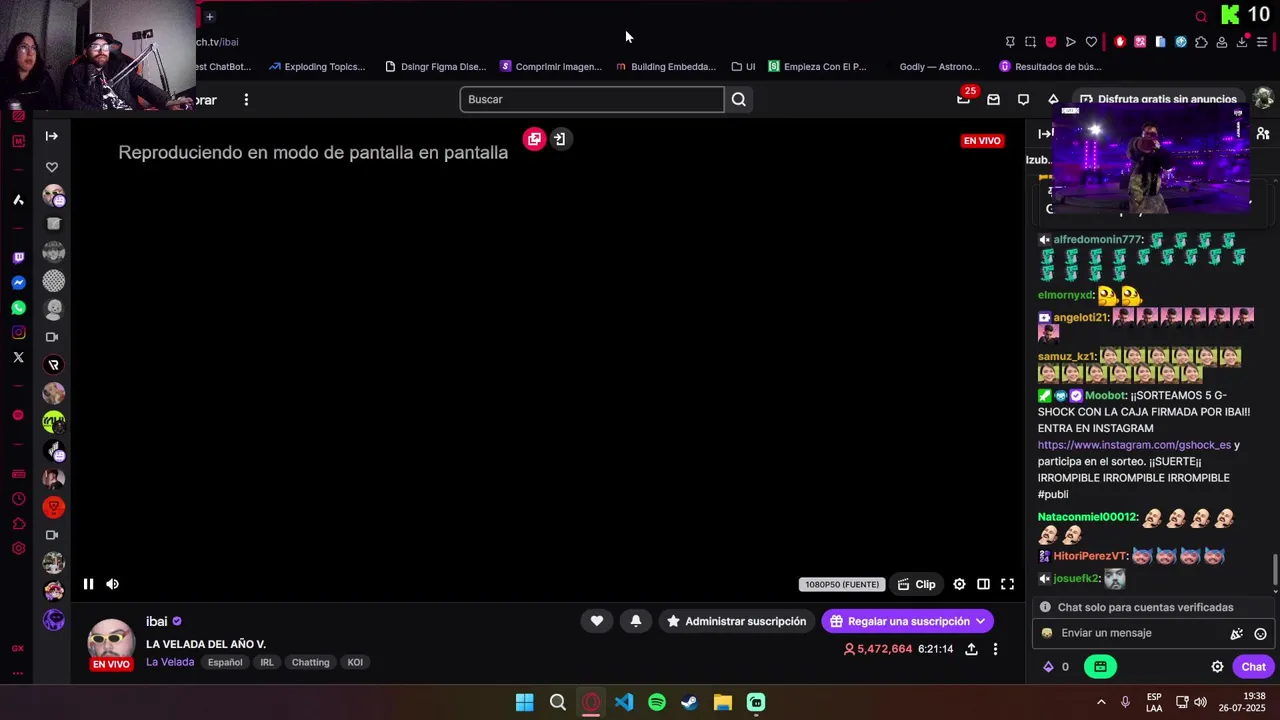Viewport: 1280px width, 720px height.
Task: Open emote picker smiley in chat input
Action: coord(1260,634)
